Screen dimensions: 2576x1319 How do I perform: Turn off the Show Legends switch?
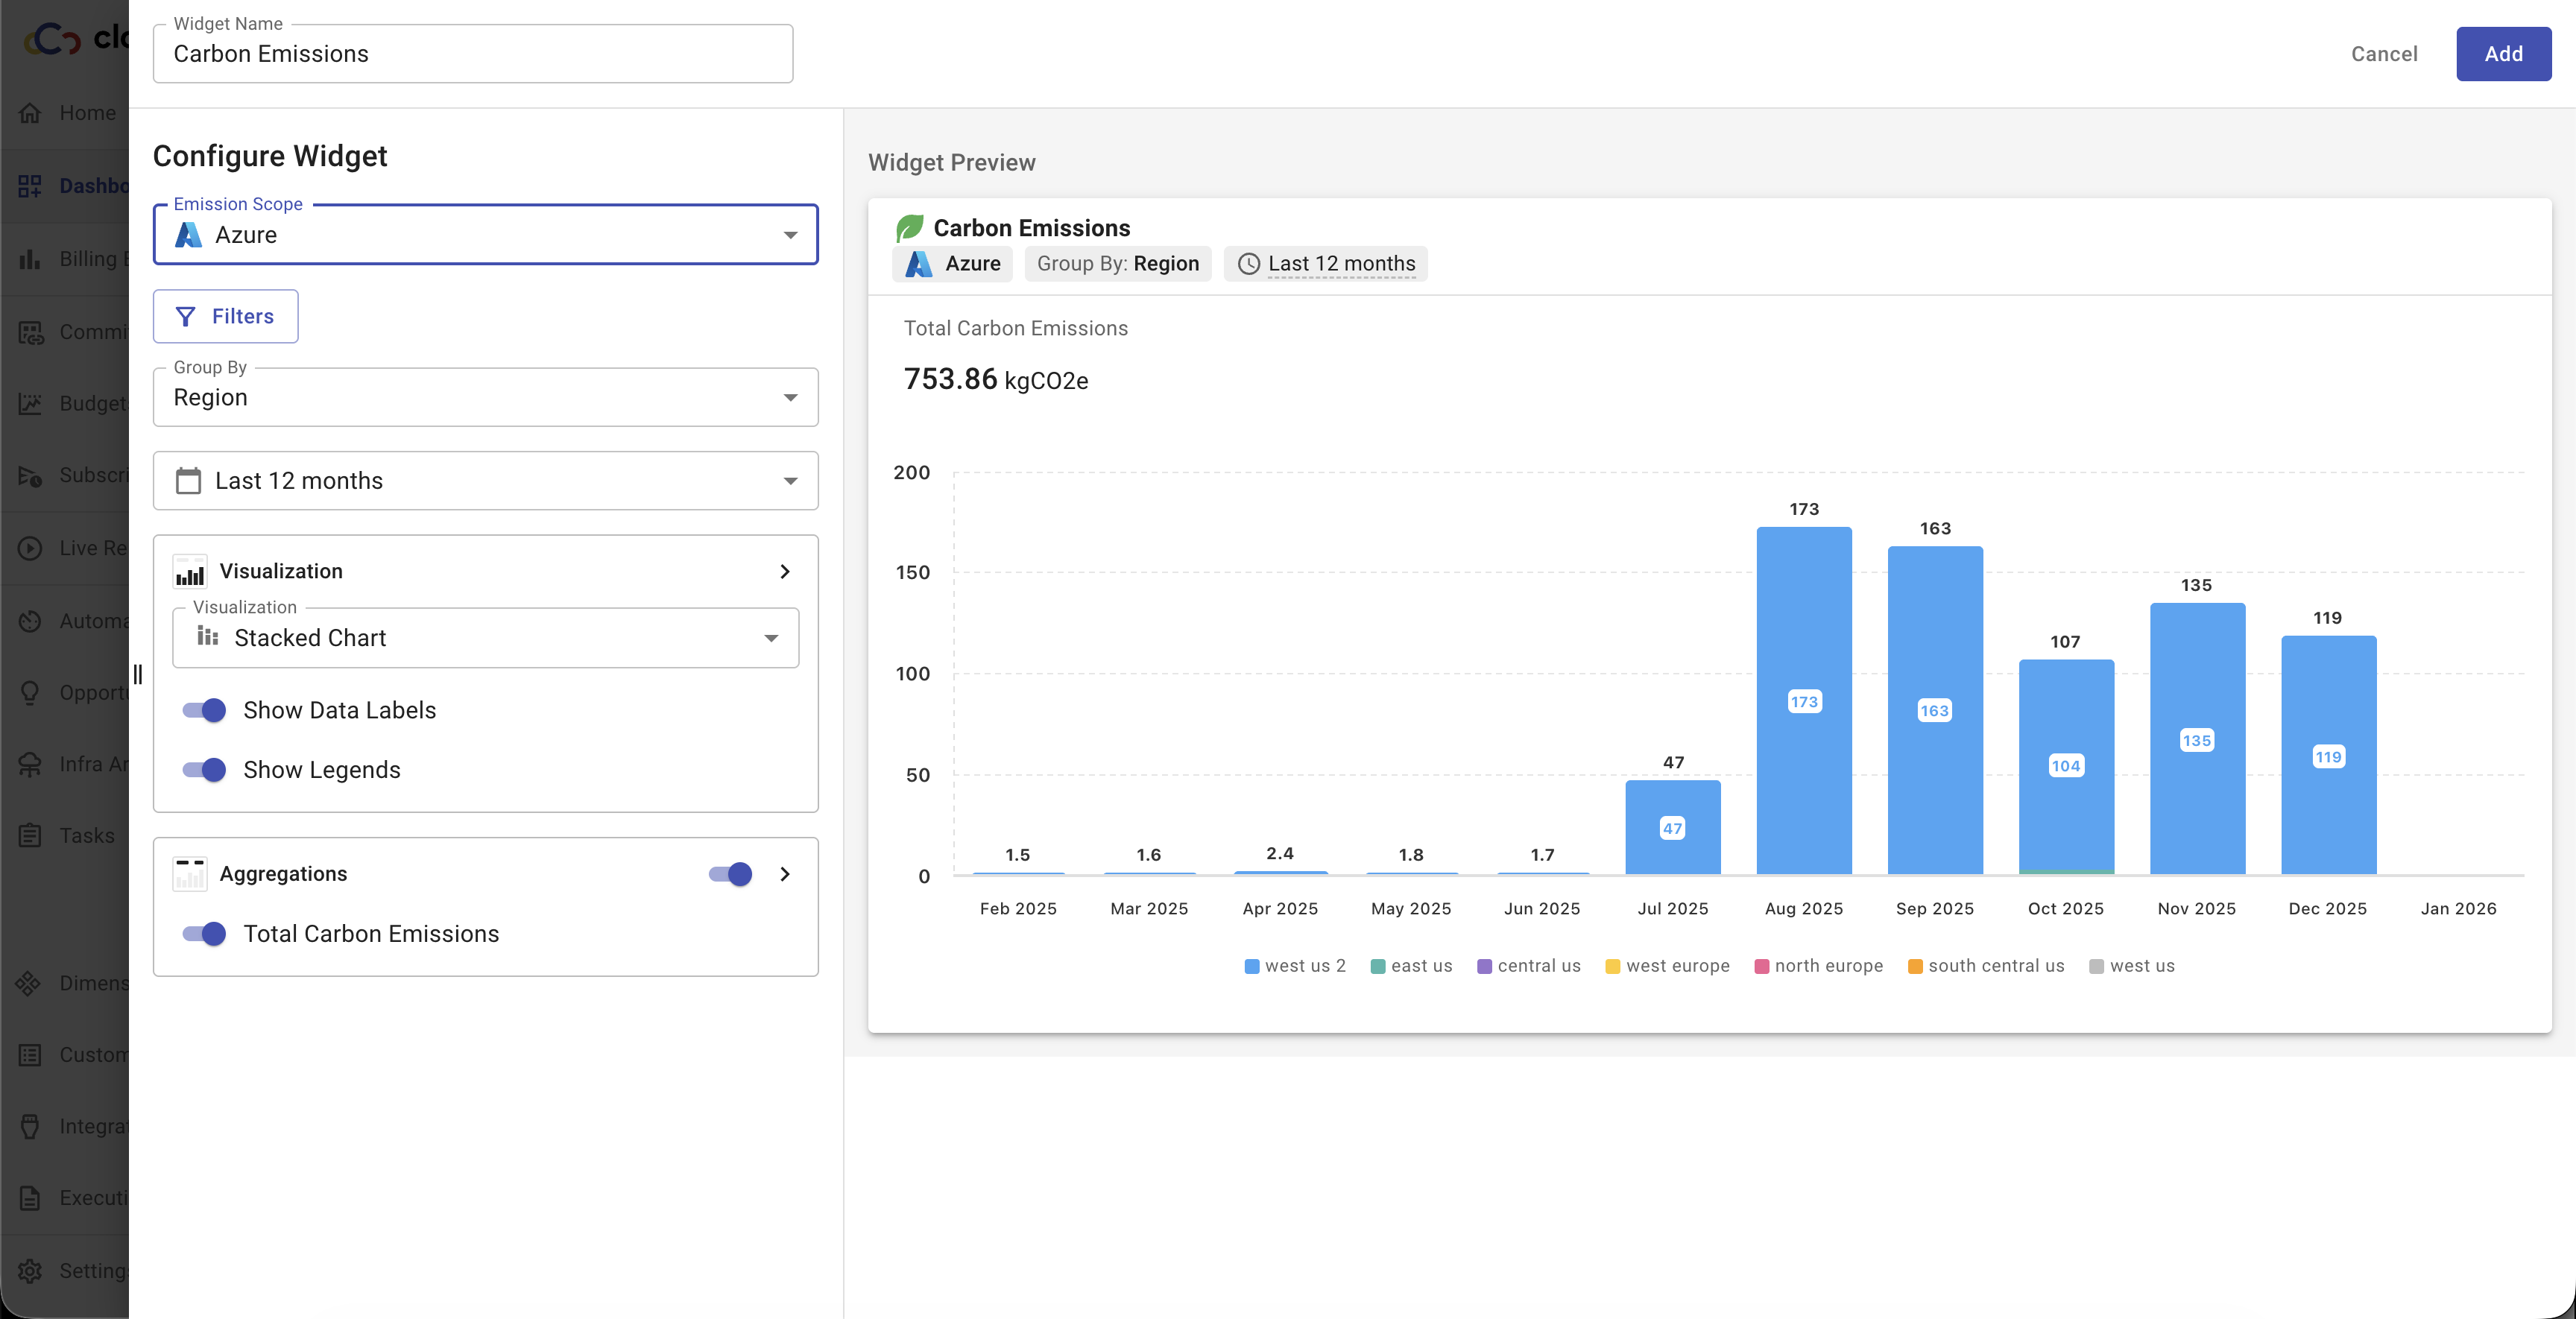point(204,770)
